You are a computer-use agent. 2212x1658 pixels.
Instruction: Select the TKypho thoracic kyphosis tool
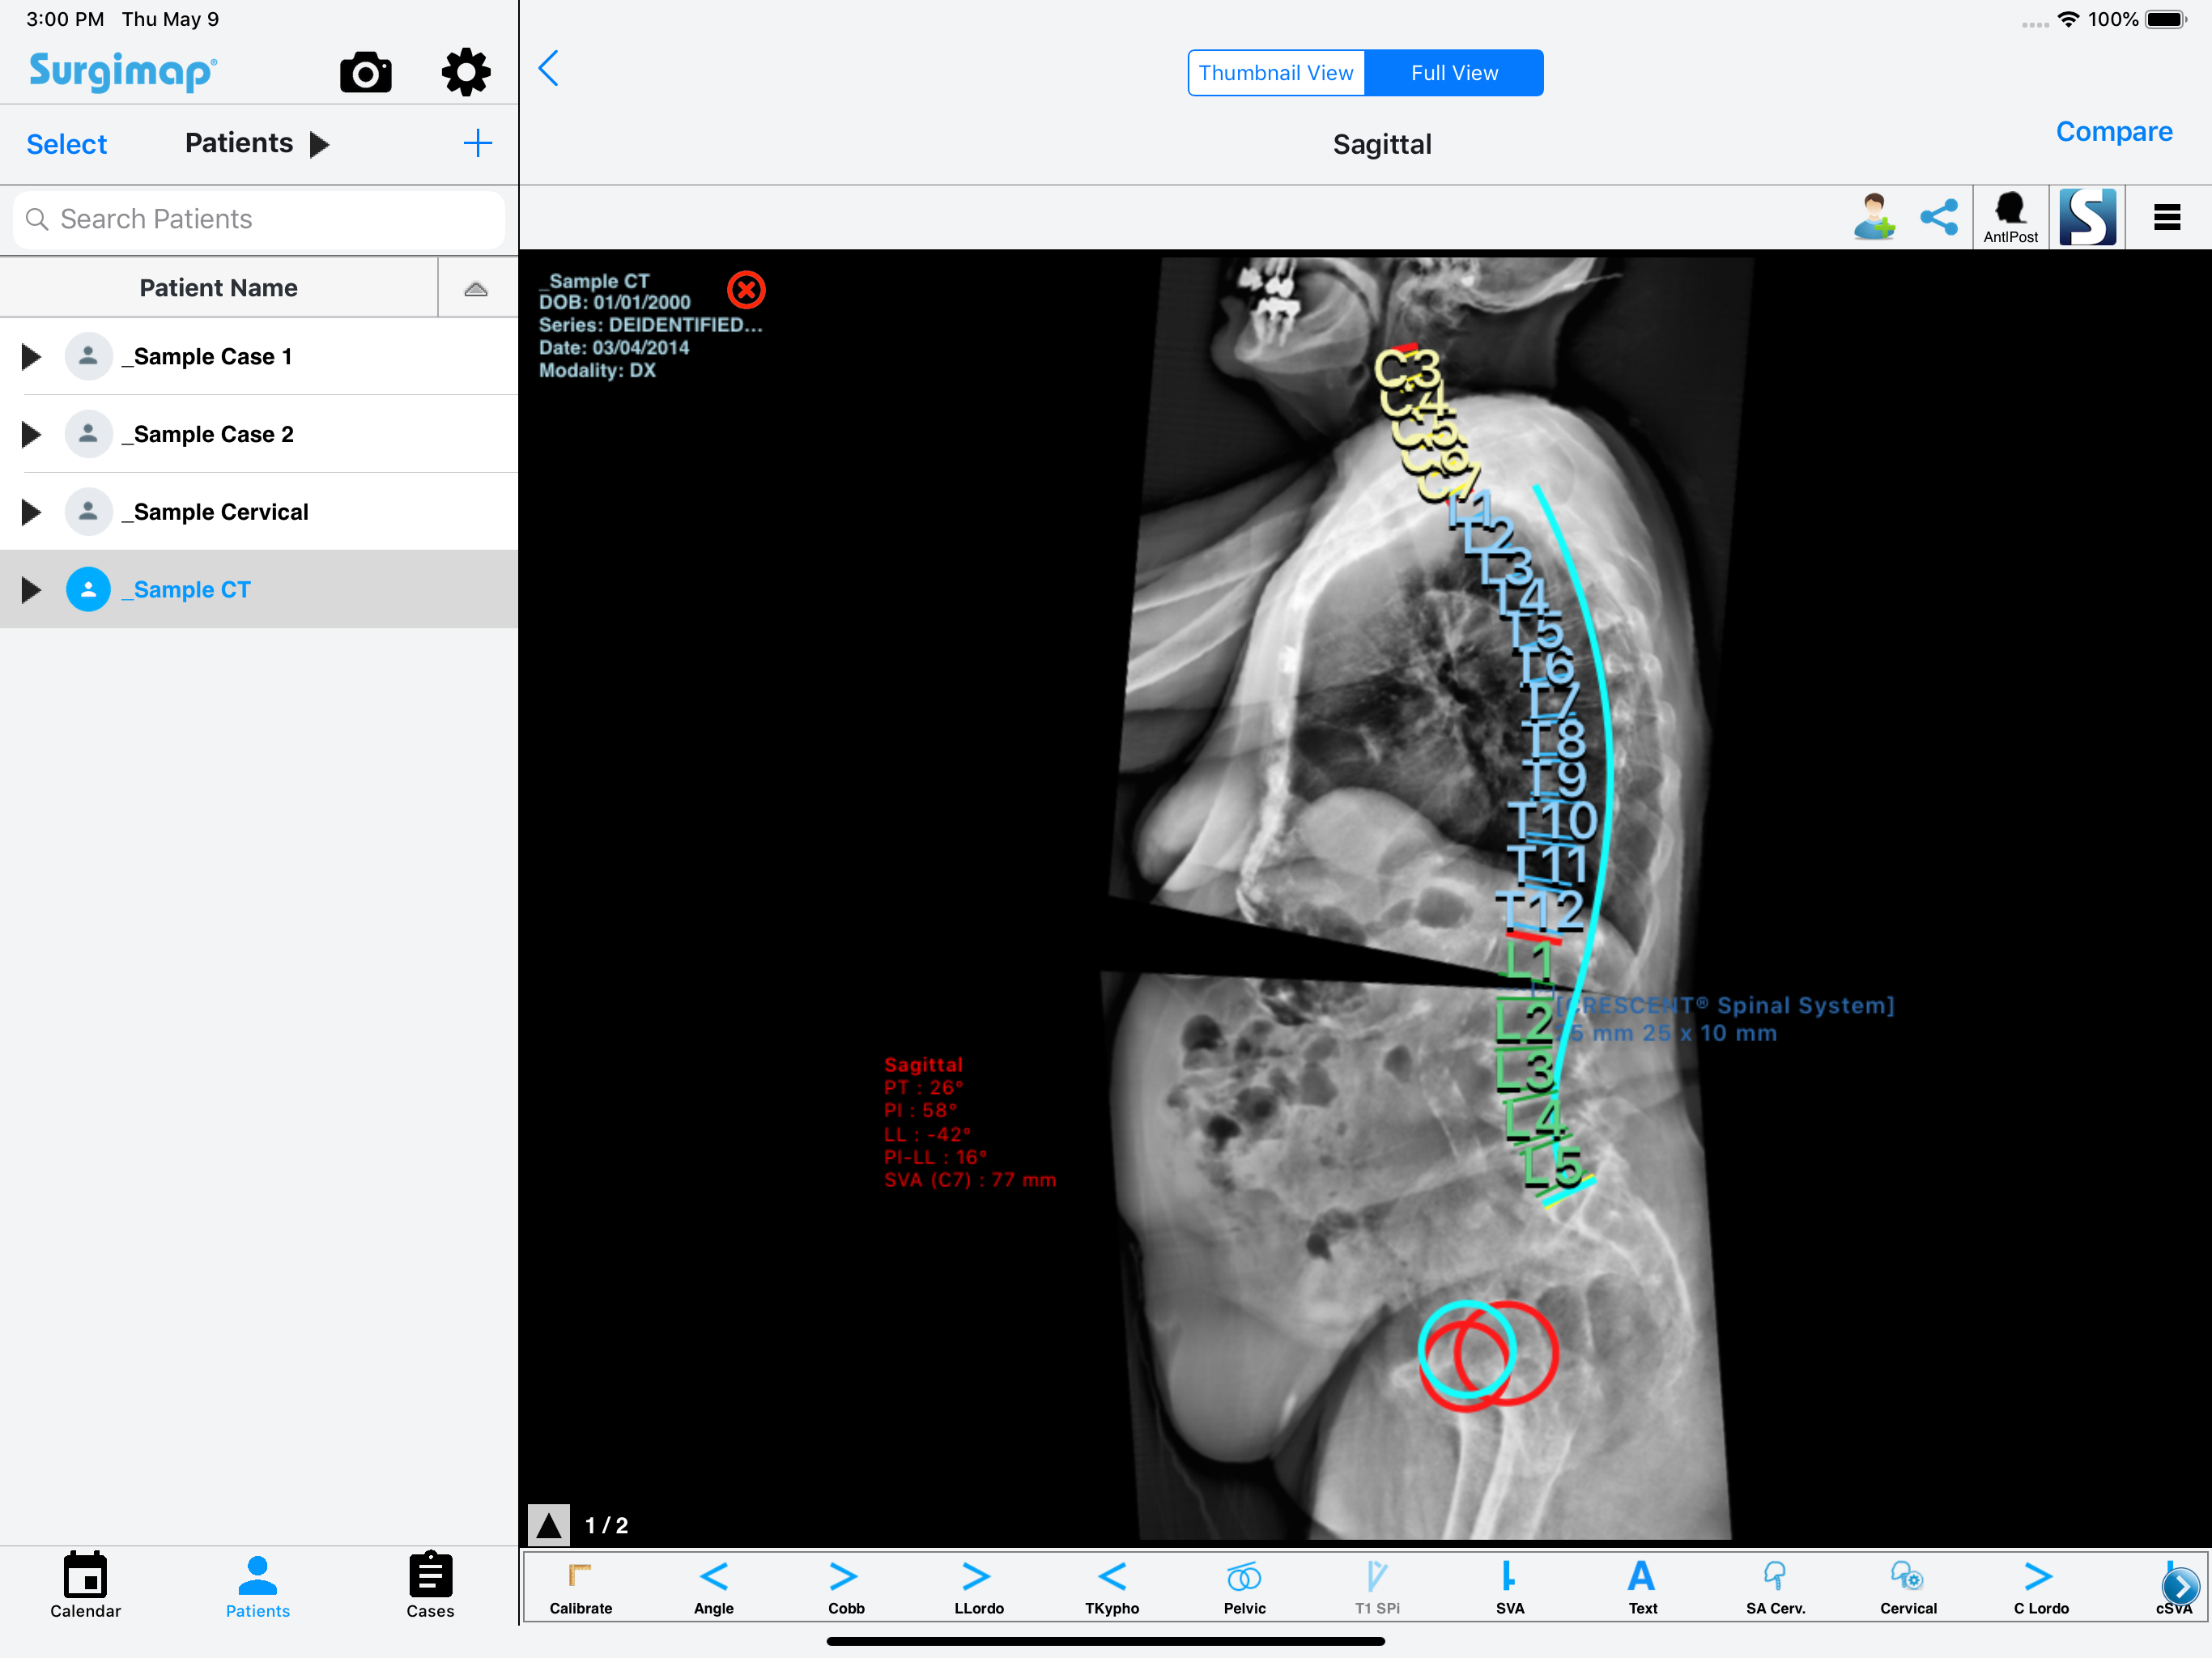click(x=1112, y=1587)
